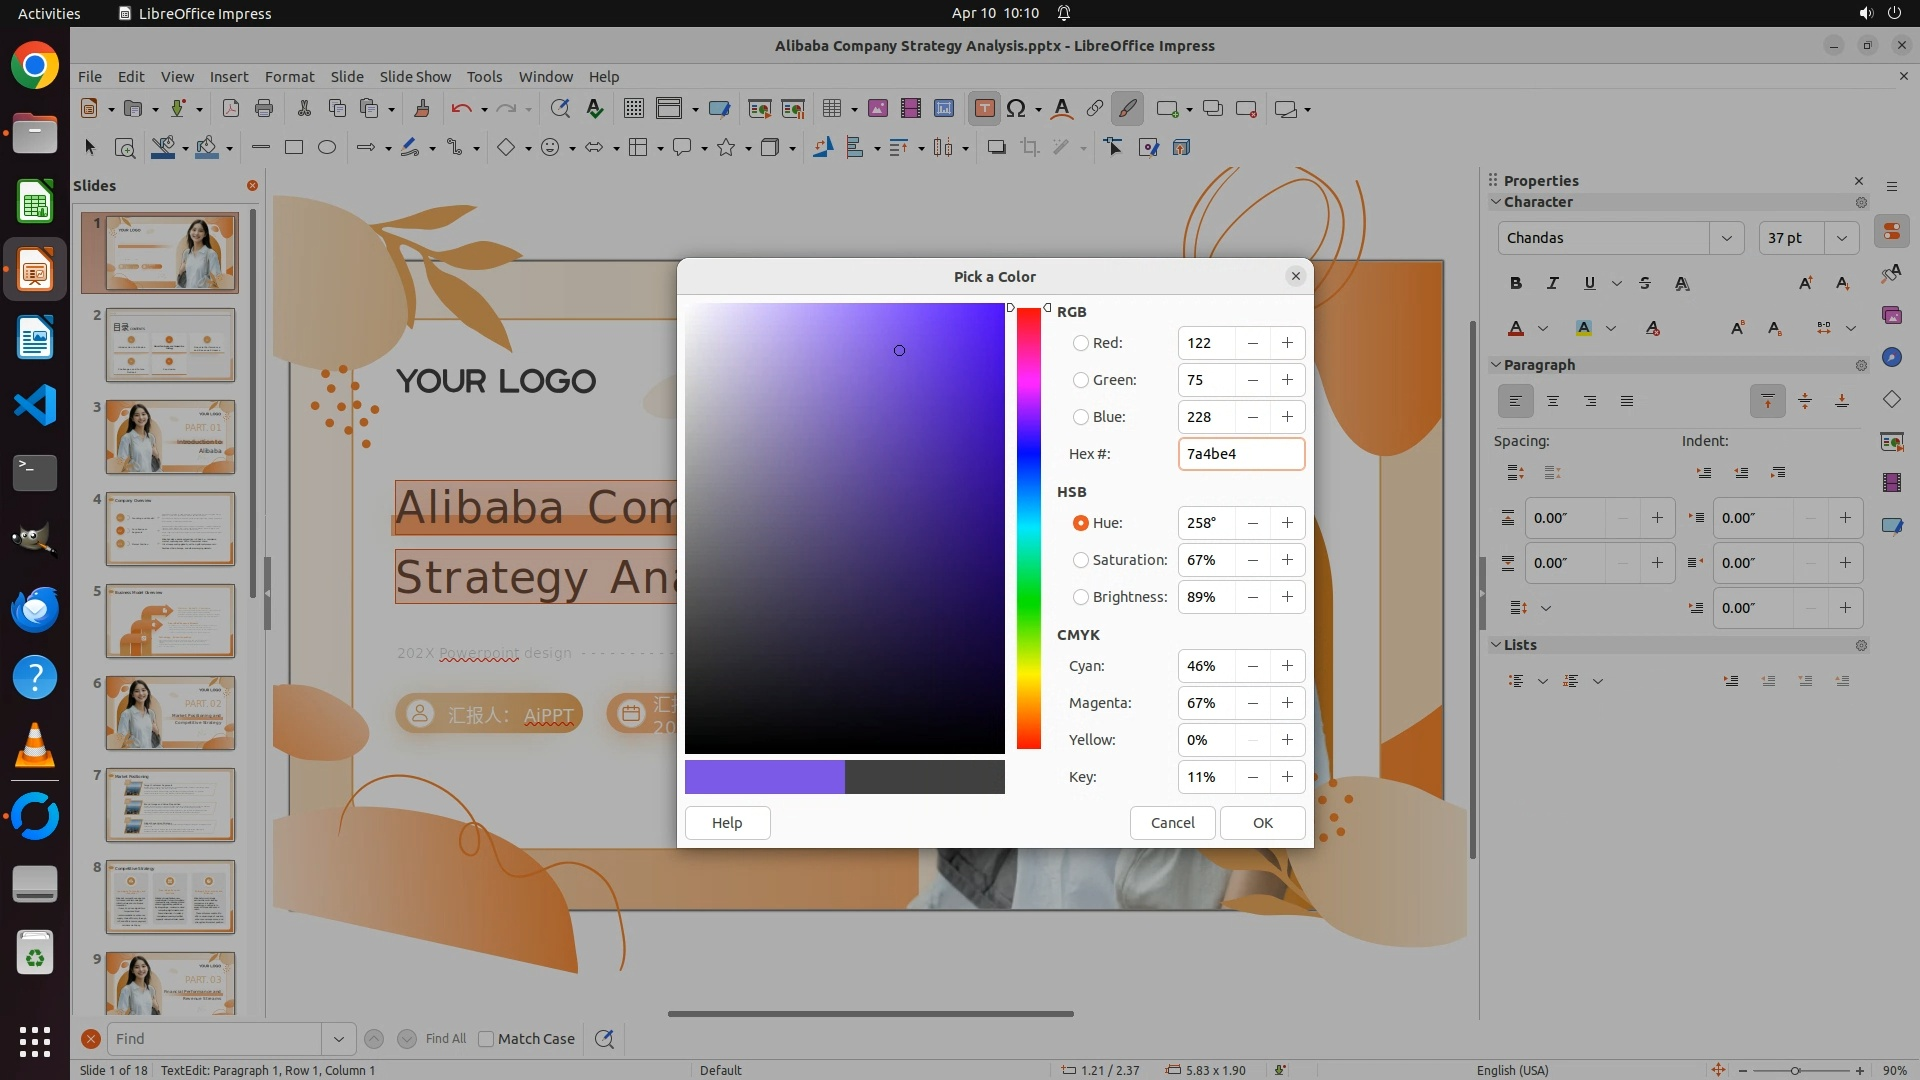The height and width of the screenshot is (1080, 1920).
Task: Collapse the Paragraph section expander
Action: [1496, 365]
